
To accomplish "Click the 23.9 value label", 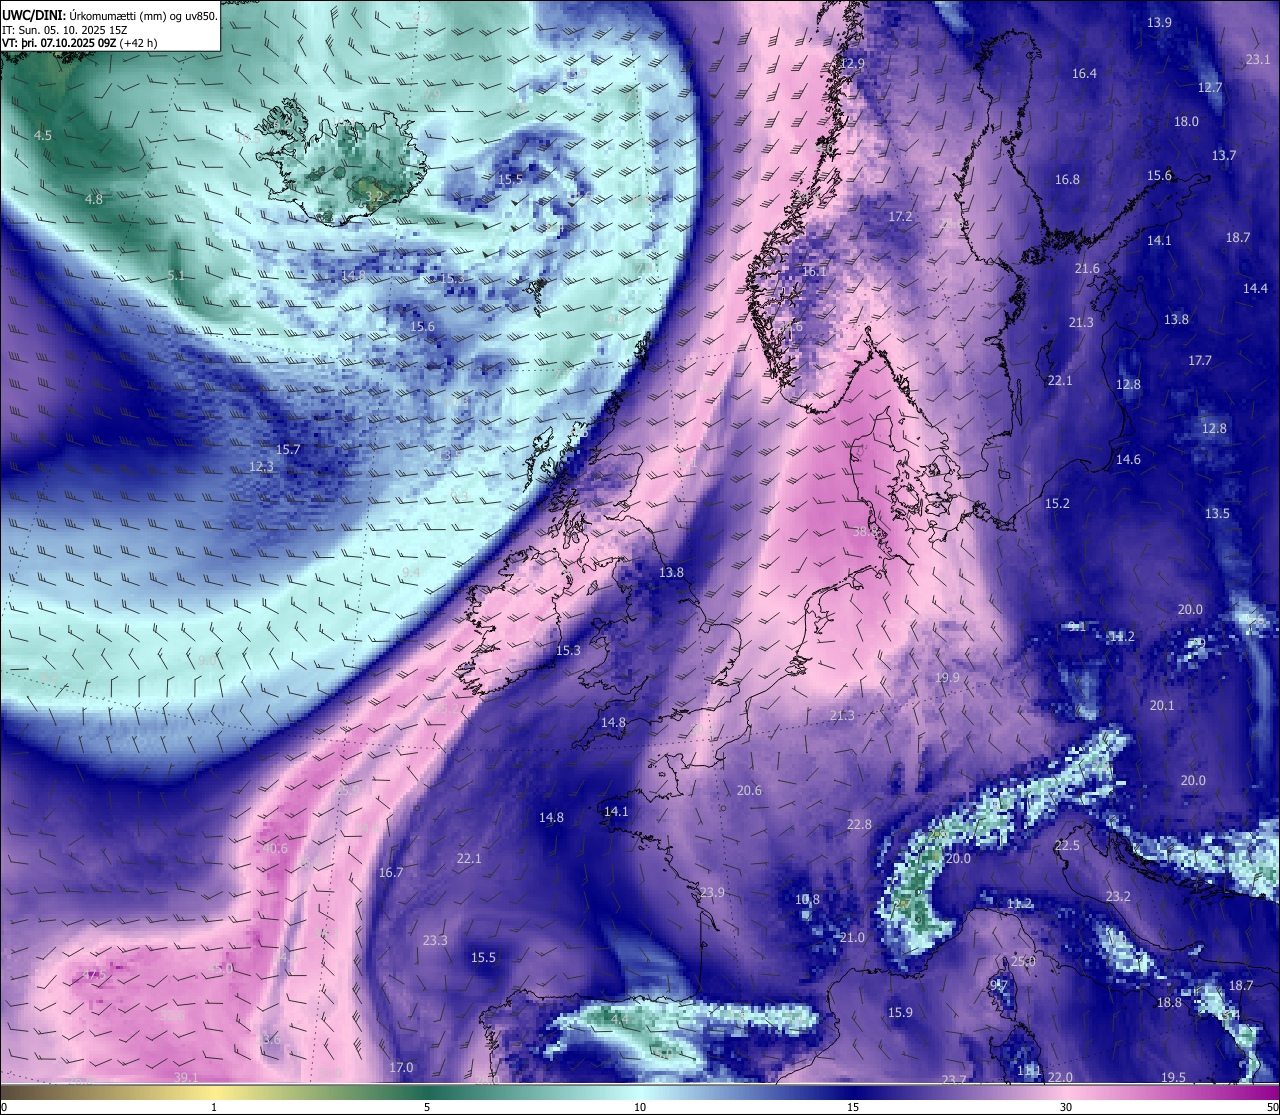I will click(x=712, y=893).
